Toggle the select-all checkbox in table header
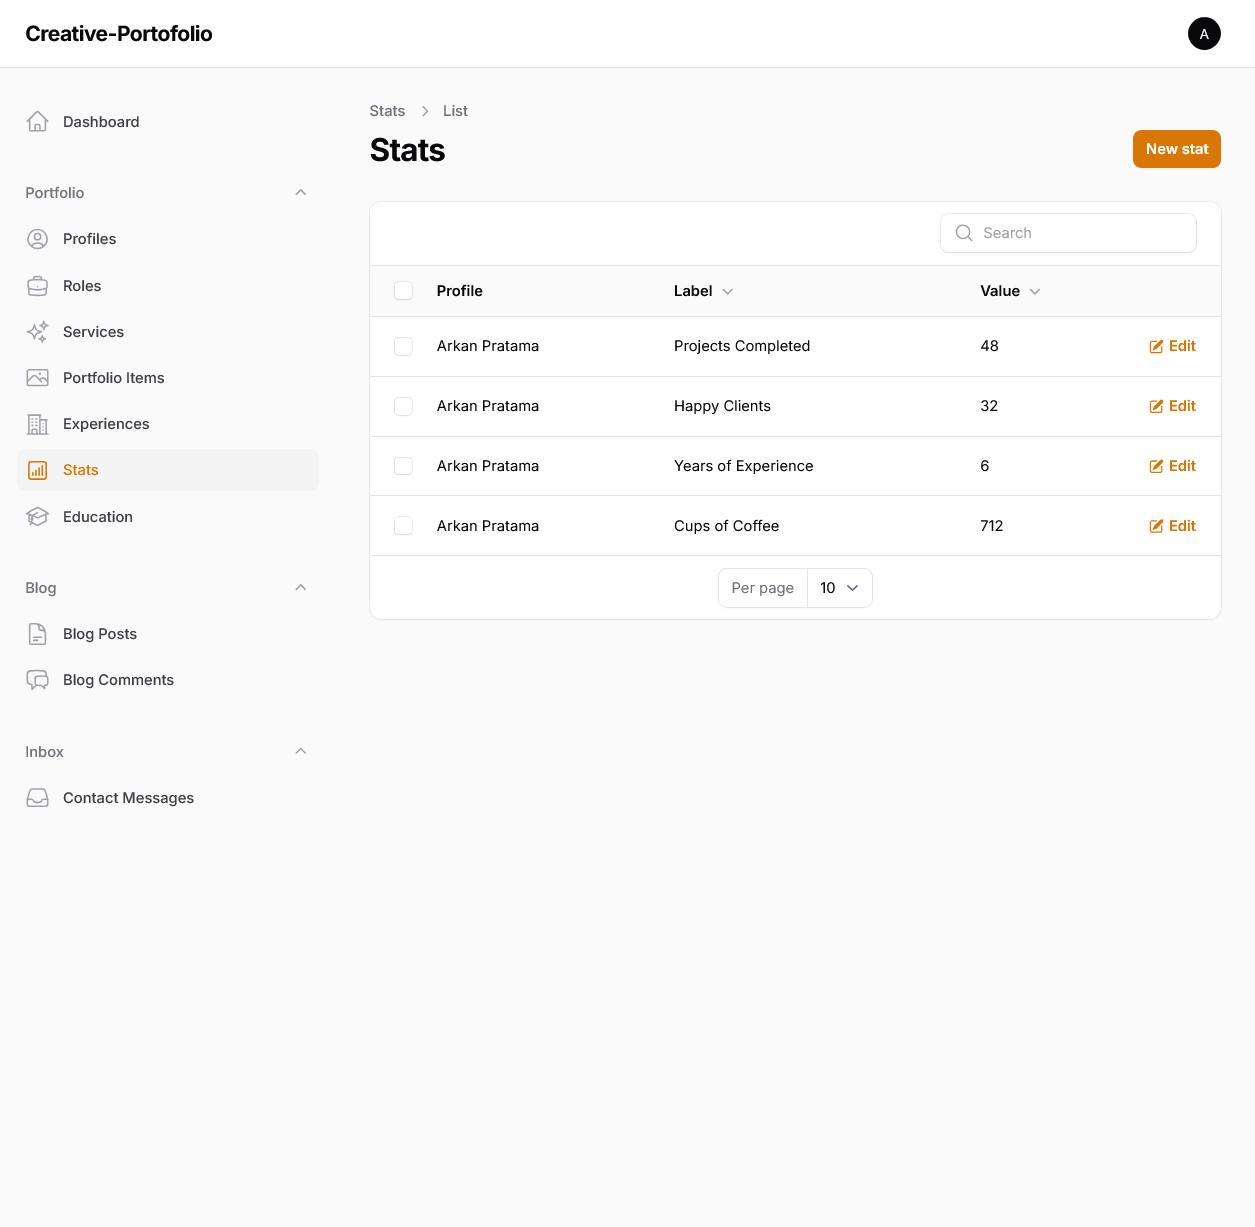Viewport: 1255px width, 1227px height. pyautogui.click(x=404, y=291)
